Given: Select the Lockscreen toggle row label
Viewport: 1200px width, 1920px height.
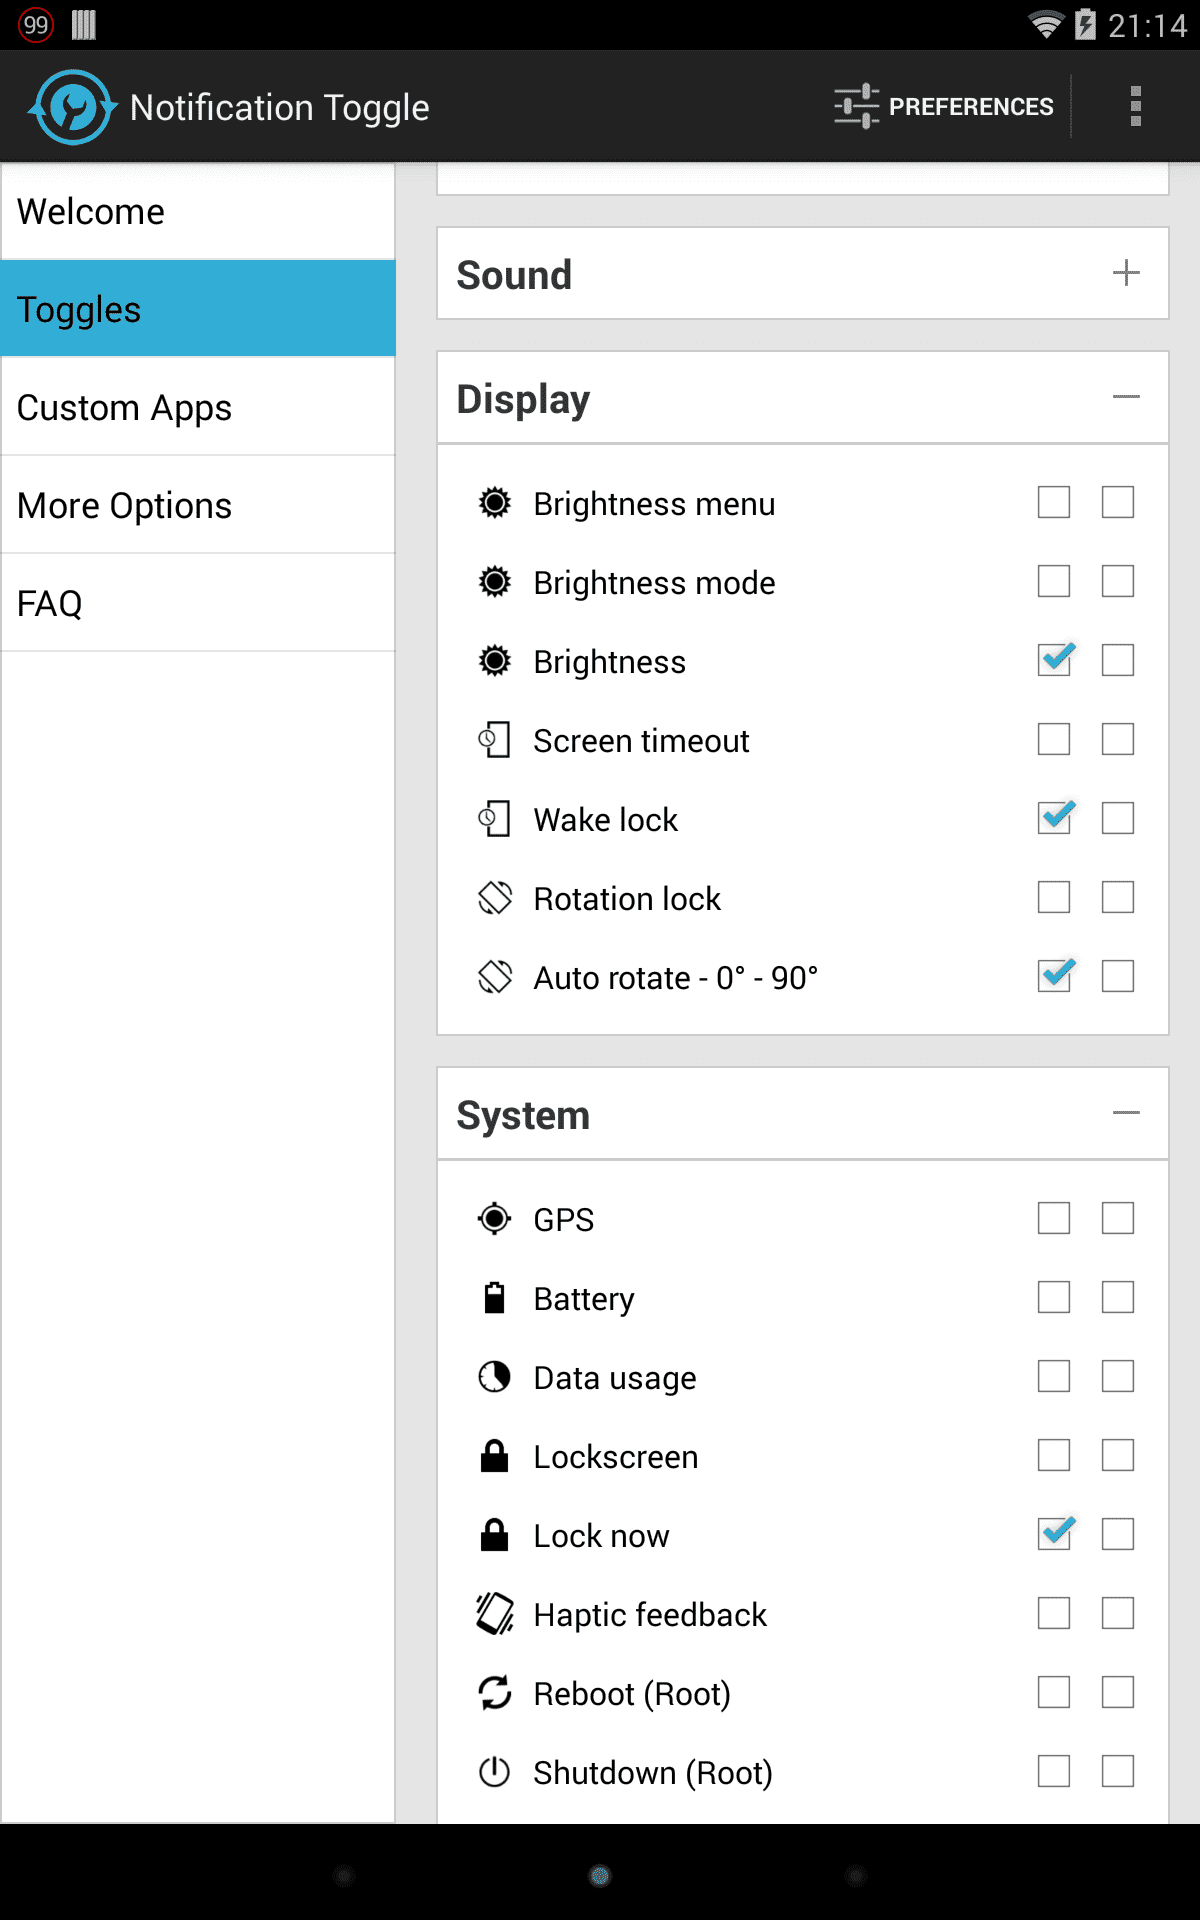Looking at the screenshot, I should click(615, 1457).
